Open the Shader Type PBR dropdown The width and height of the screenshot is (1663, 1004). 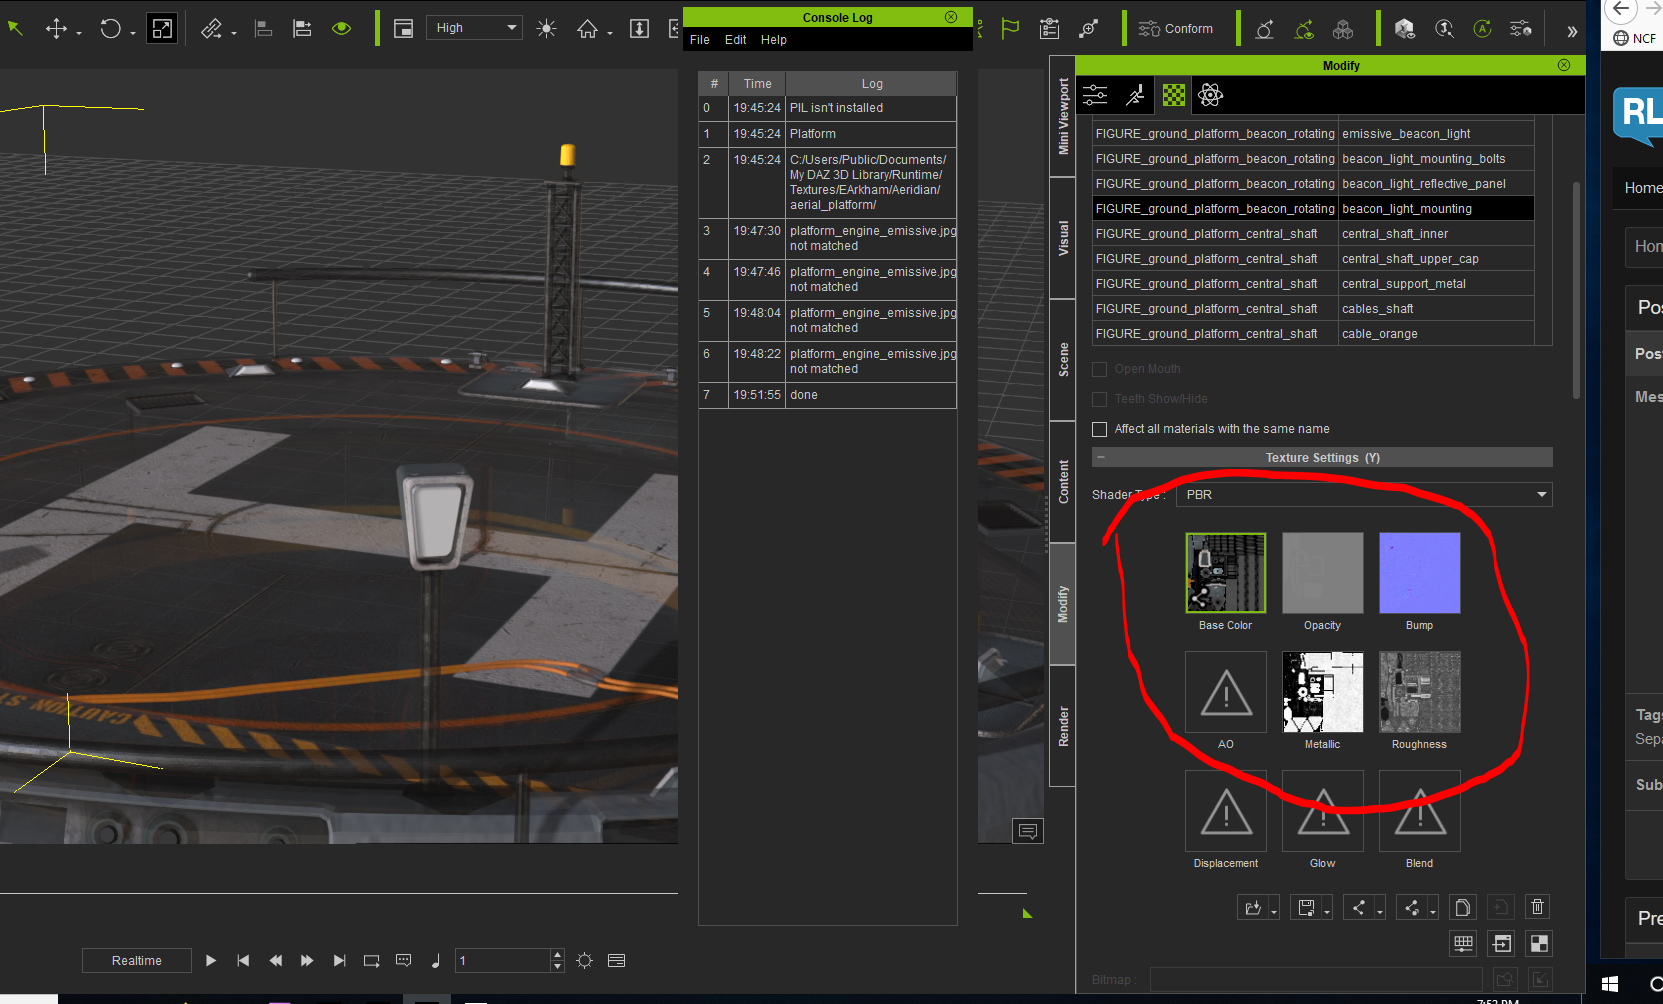[x=1364, y=495]
